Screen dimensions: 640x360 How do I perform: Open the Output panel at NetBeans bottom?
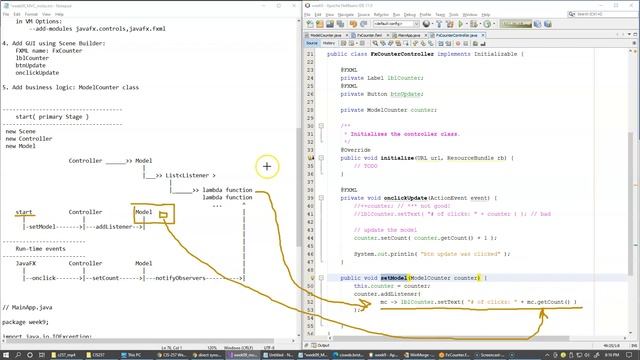pyautogui.click(x=320, y=346)
